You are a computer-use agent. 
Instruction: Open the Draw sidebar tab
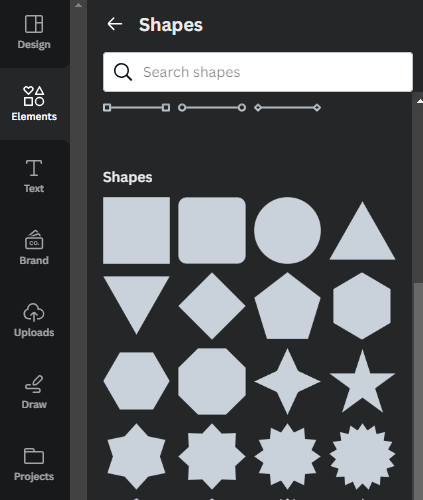pyautogui.click(x=34, y=392)
